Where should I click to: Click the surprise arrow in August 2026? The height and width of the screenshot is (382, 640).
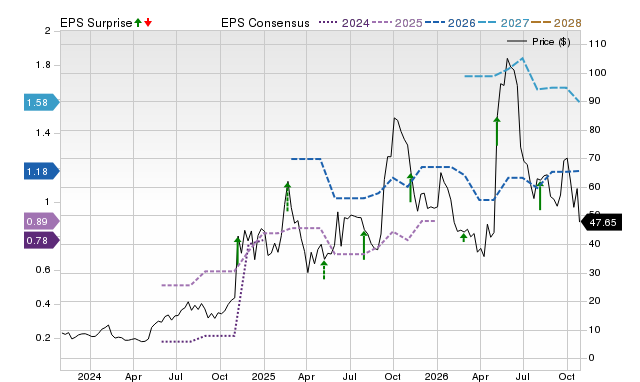(540, 196)
